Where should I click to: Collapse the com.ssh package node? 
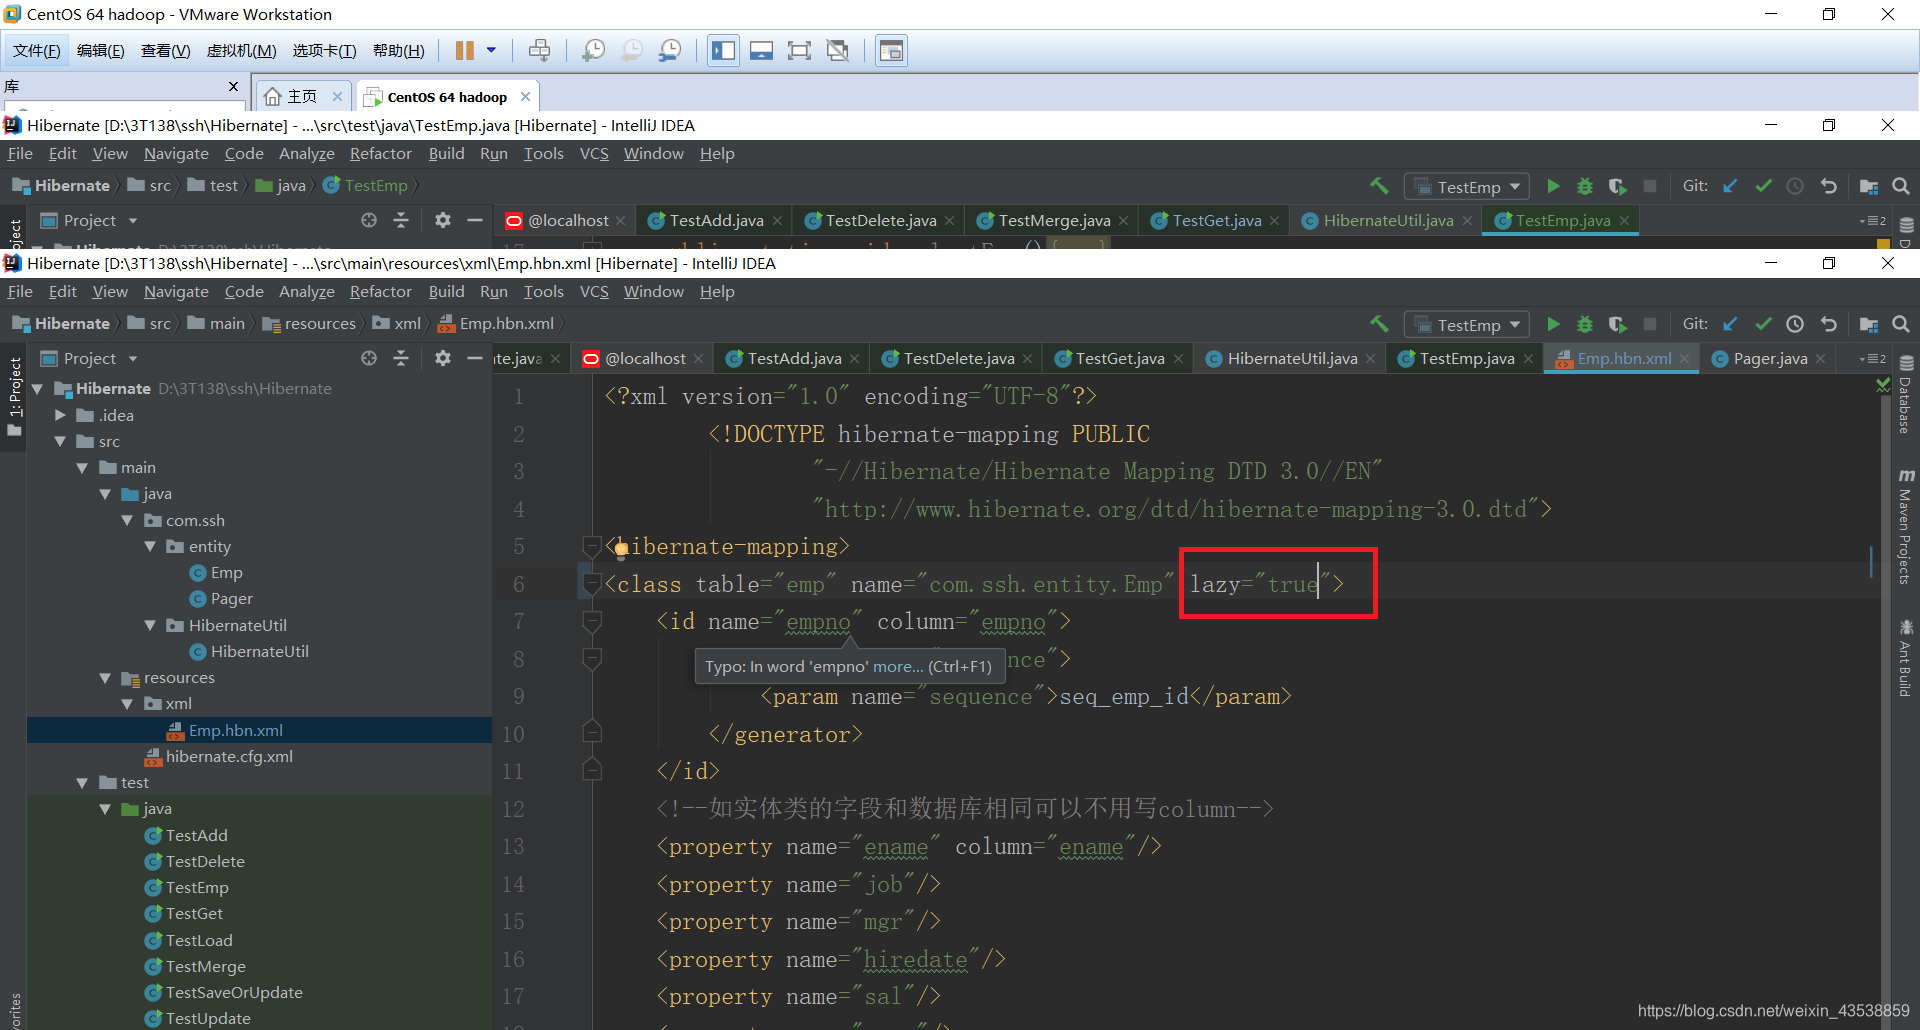click(127, 520)
